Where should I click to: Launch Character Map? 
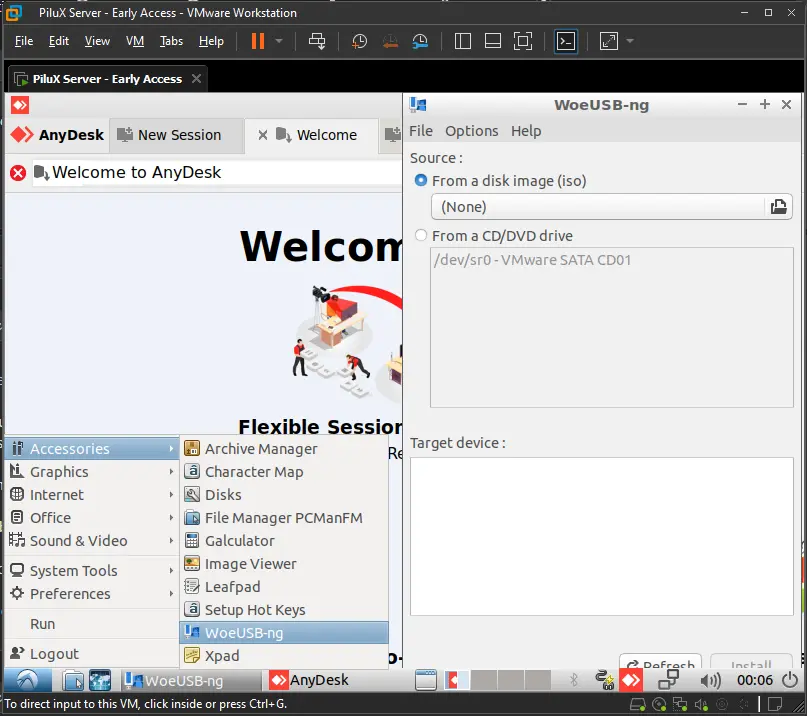pyautogui.click(x=284, y=471)
